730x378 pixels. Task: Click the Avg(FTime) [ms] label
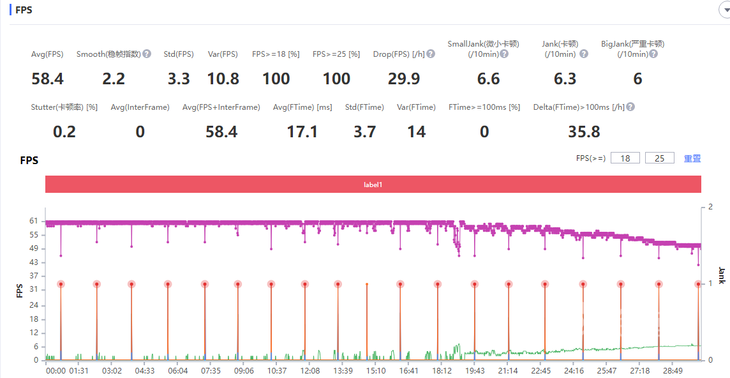pyautogui.click(x=303, y=108)
